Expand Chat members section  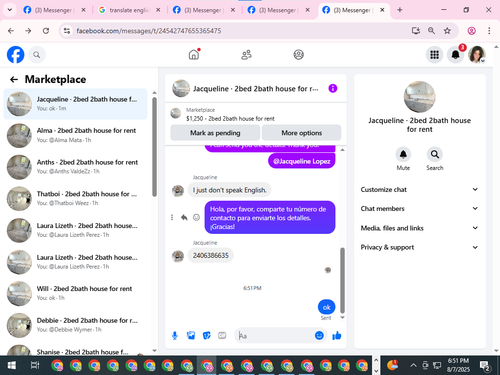coord(419,209)
